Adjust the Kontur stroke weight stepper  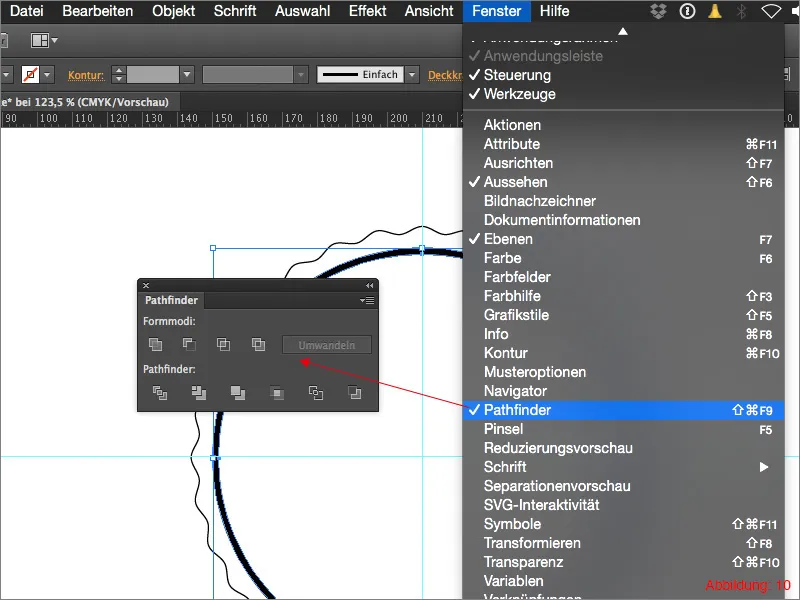(x=118, y=75)
